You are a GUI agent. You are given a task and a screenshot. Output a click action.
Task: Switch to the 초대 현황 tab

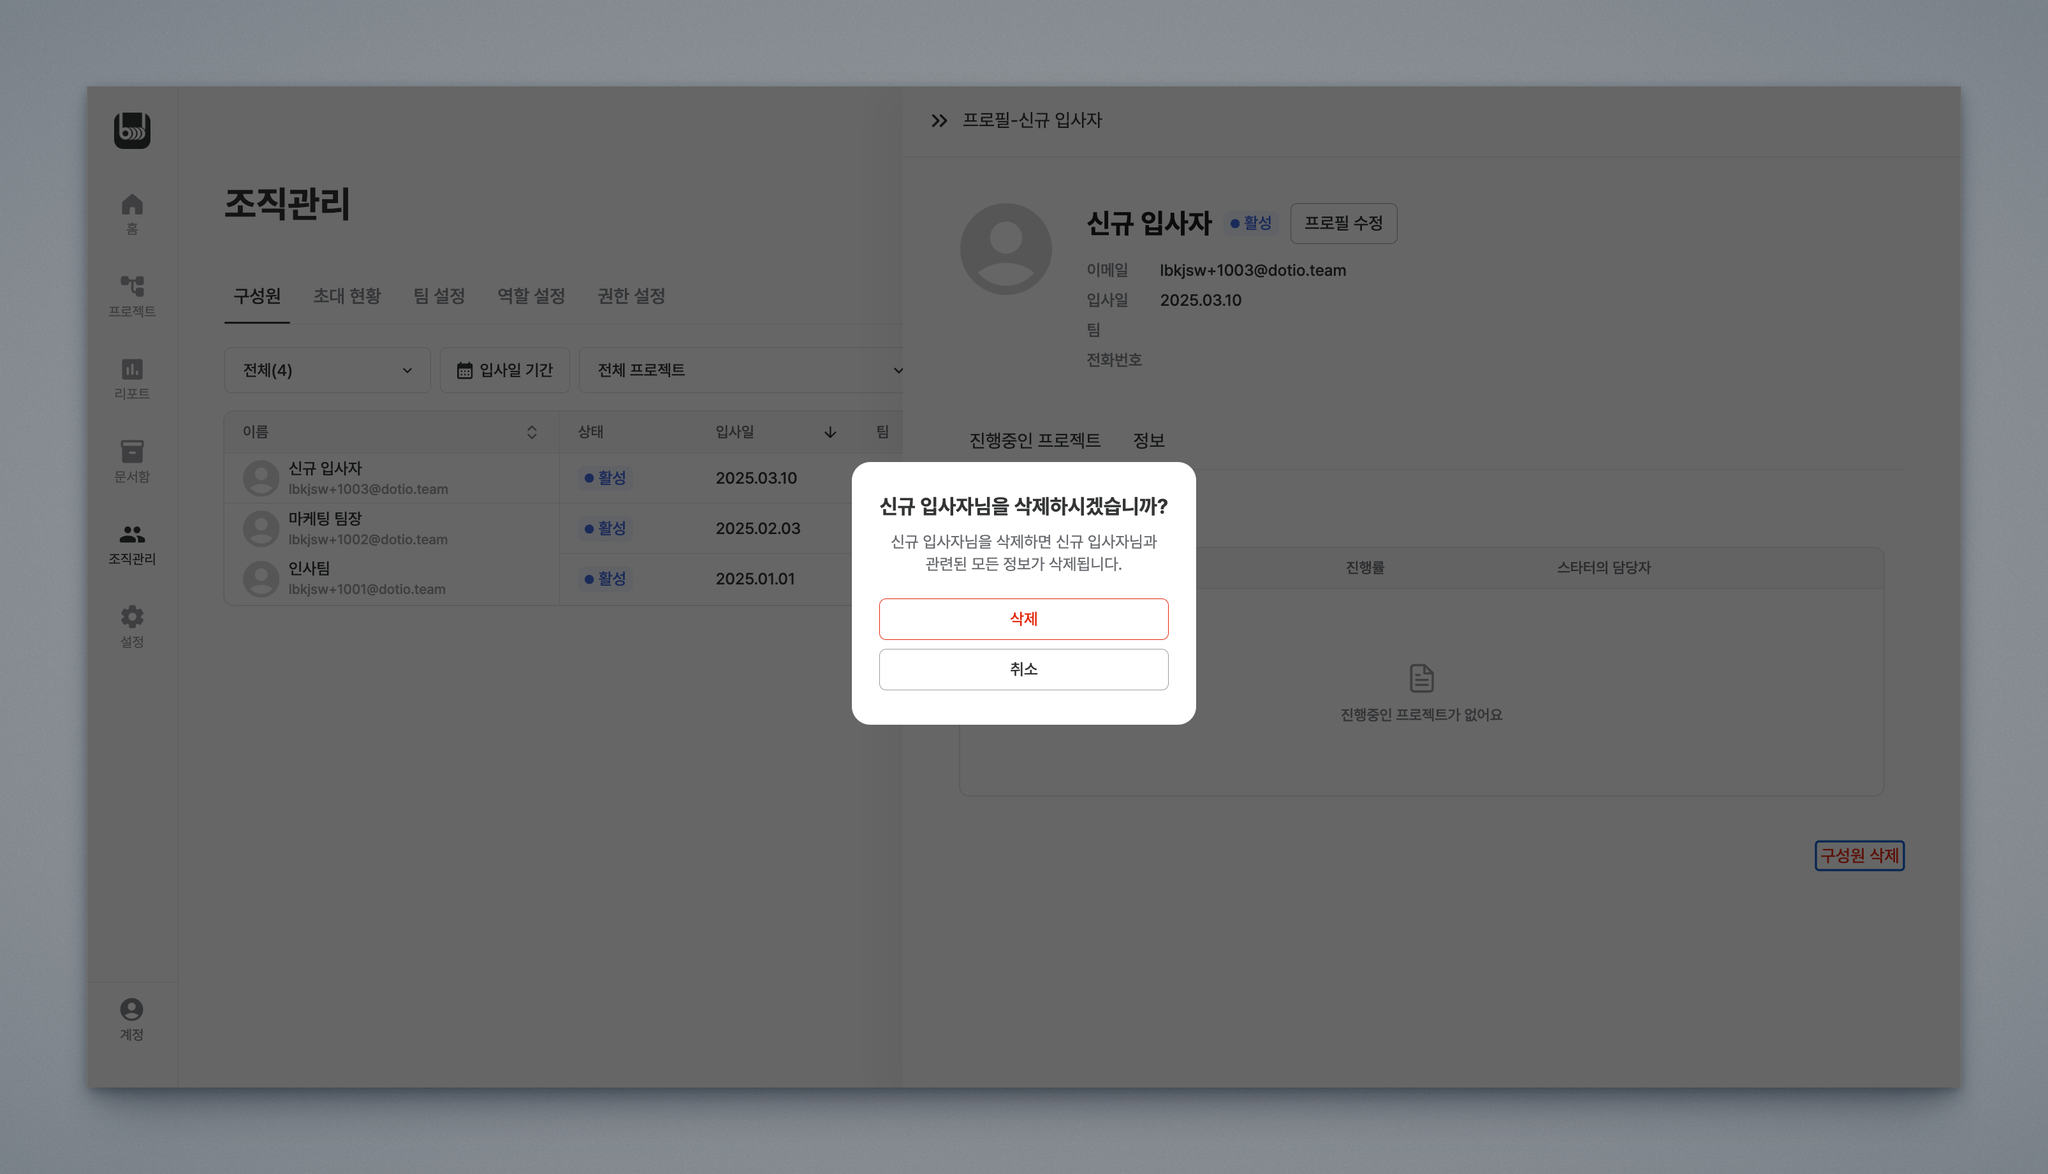coord(347,296)
